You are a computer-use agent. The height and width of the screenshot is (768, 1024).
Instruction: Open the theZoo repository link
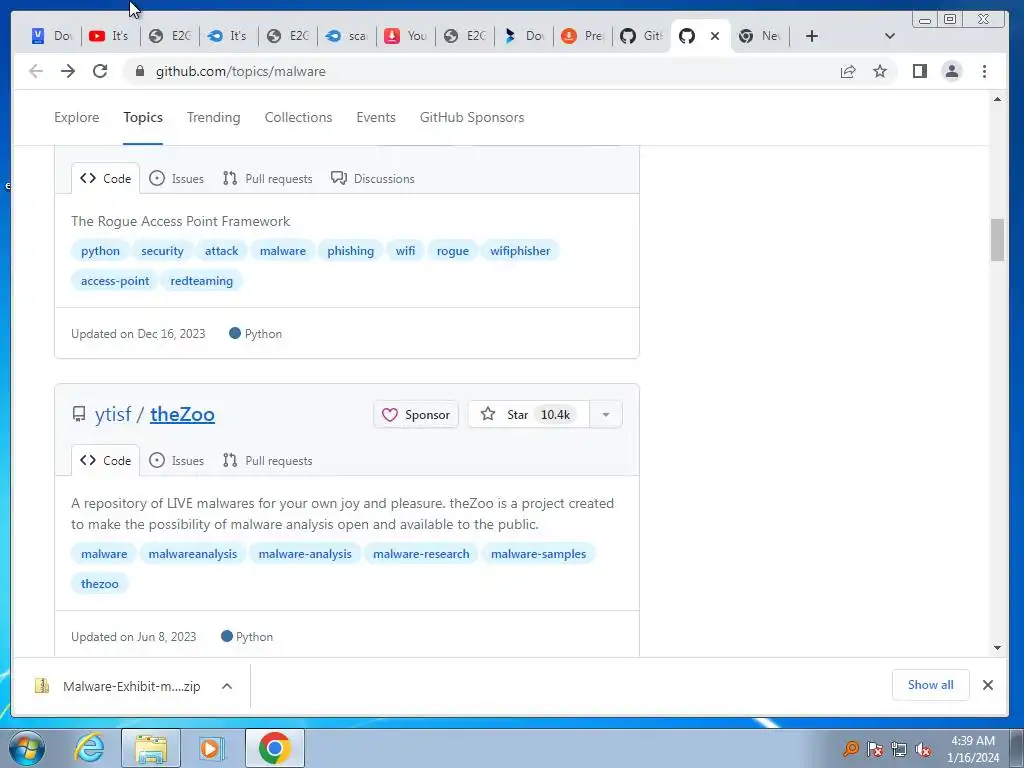[182, 414]
